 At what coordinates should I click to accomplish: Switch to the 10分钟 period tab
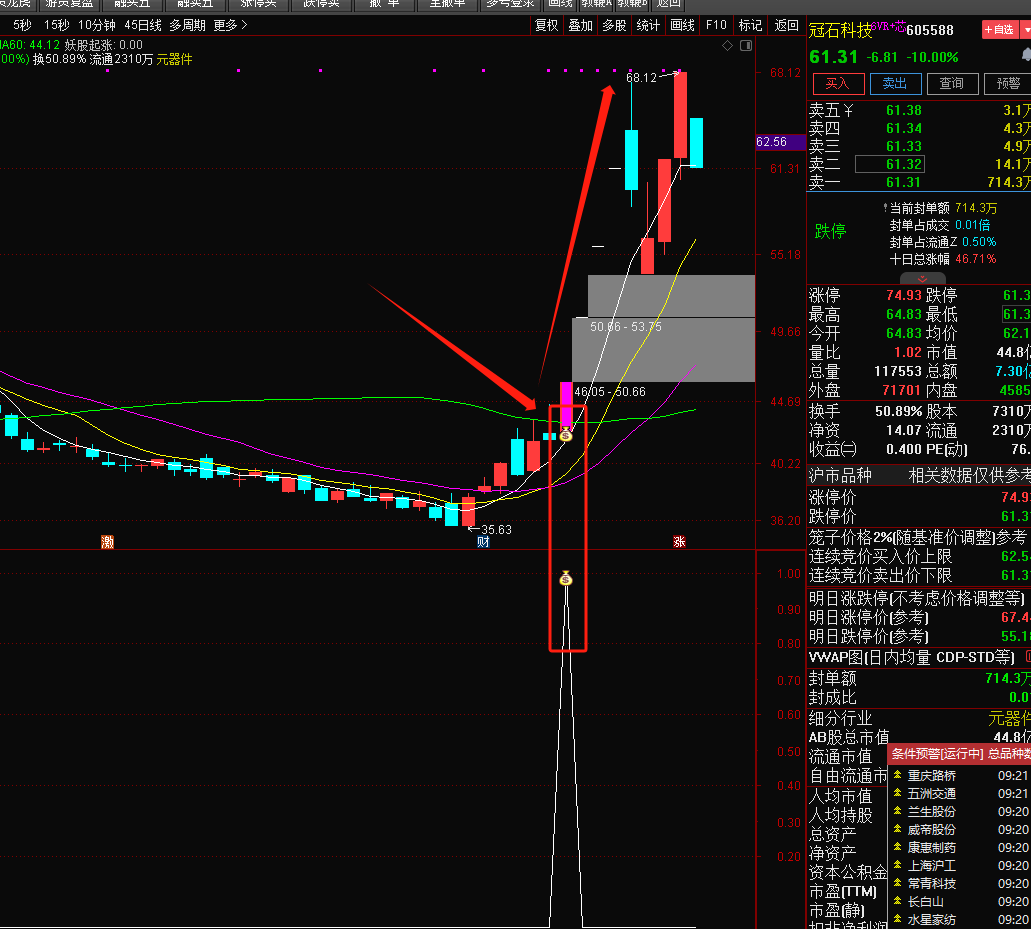pos(97,25)
